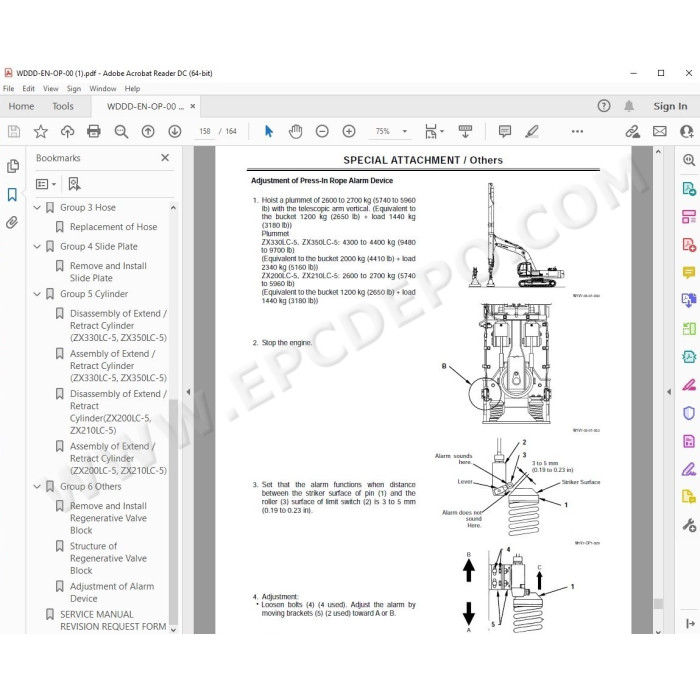Share a link to this file
700x700 pixels.
click(632, 131)
